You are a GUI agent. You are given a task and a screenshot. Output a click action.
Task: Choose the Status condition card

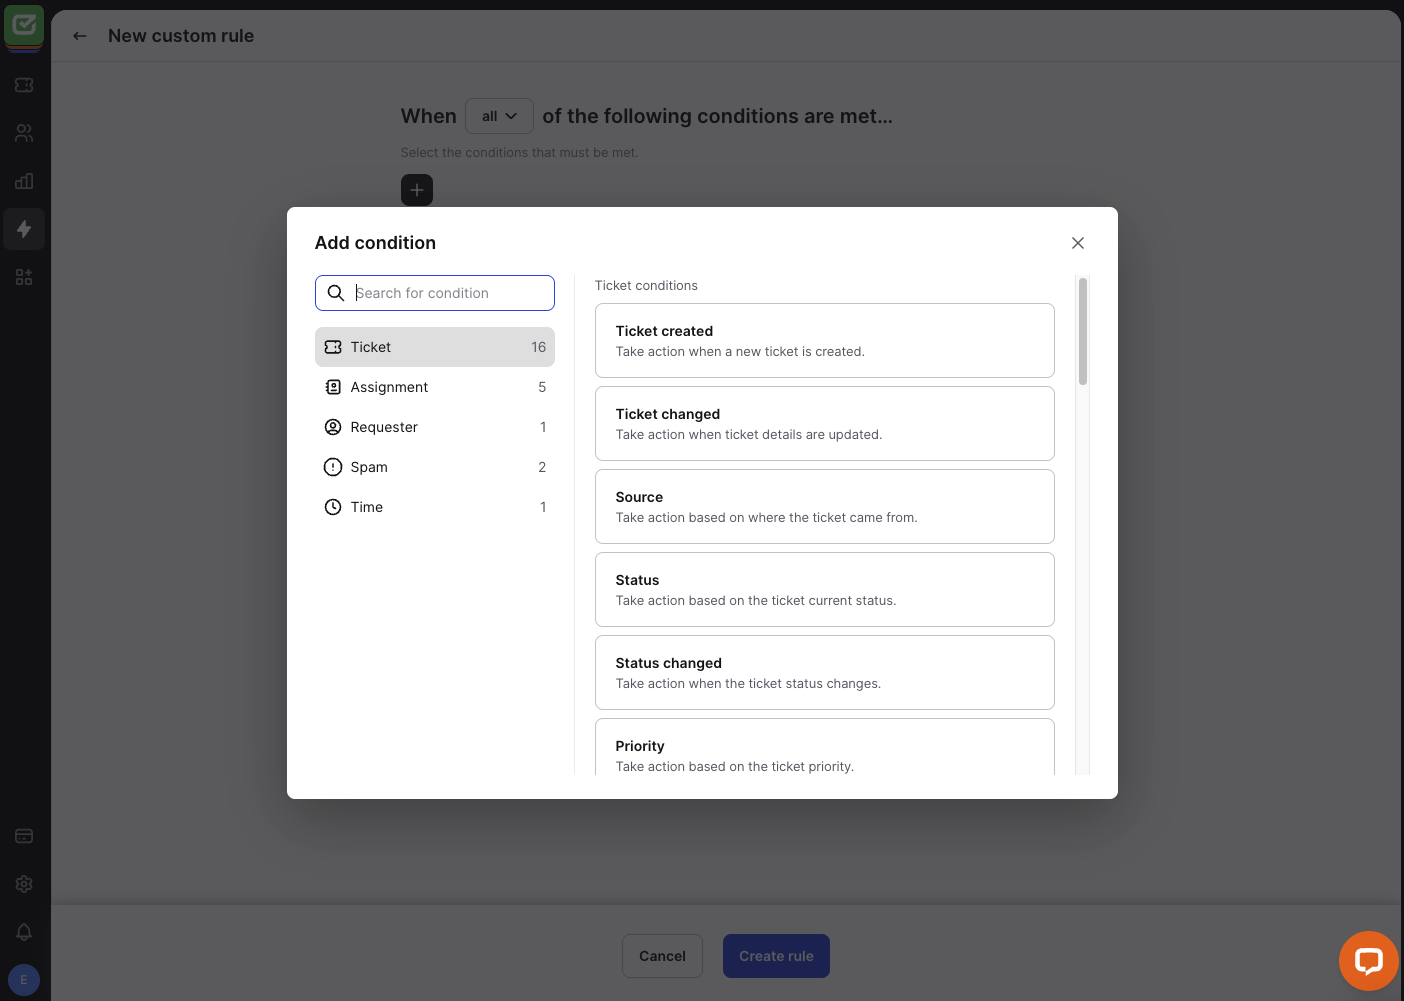click(x=825, y=590)
